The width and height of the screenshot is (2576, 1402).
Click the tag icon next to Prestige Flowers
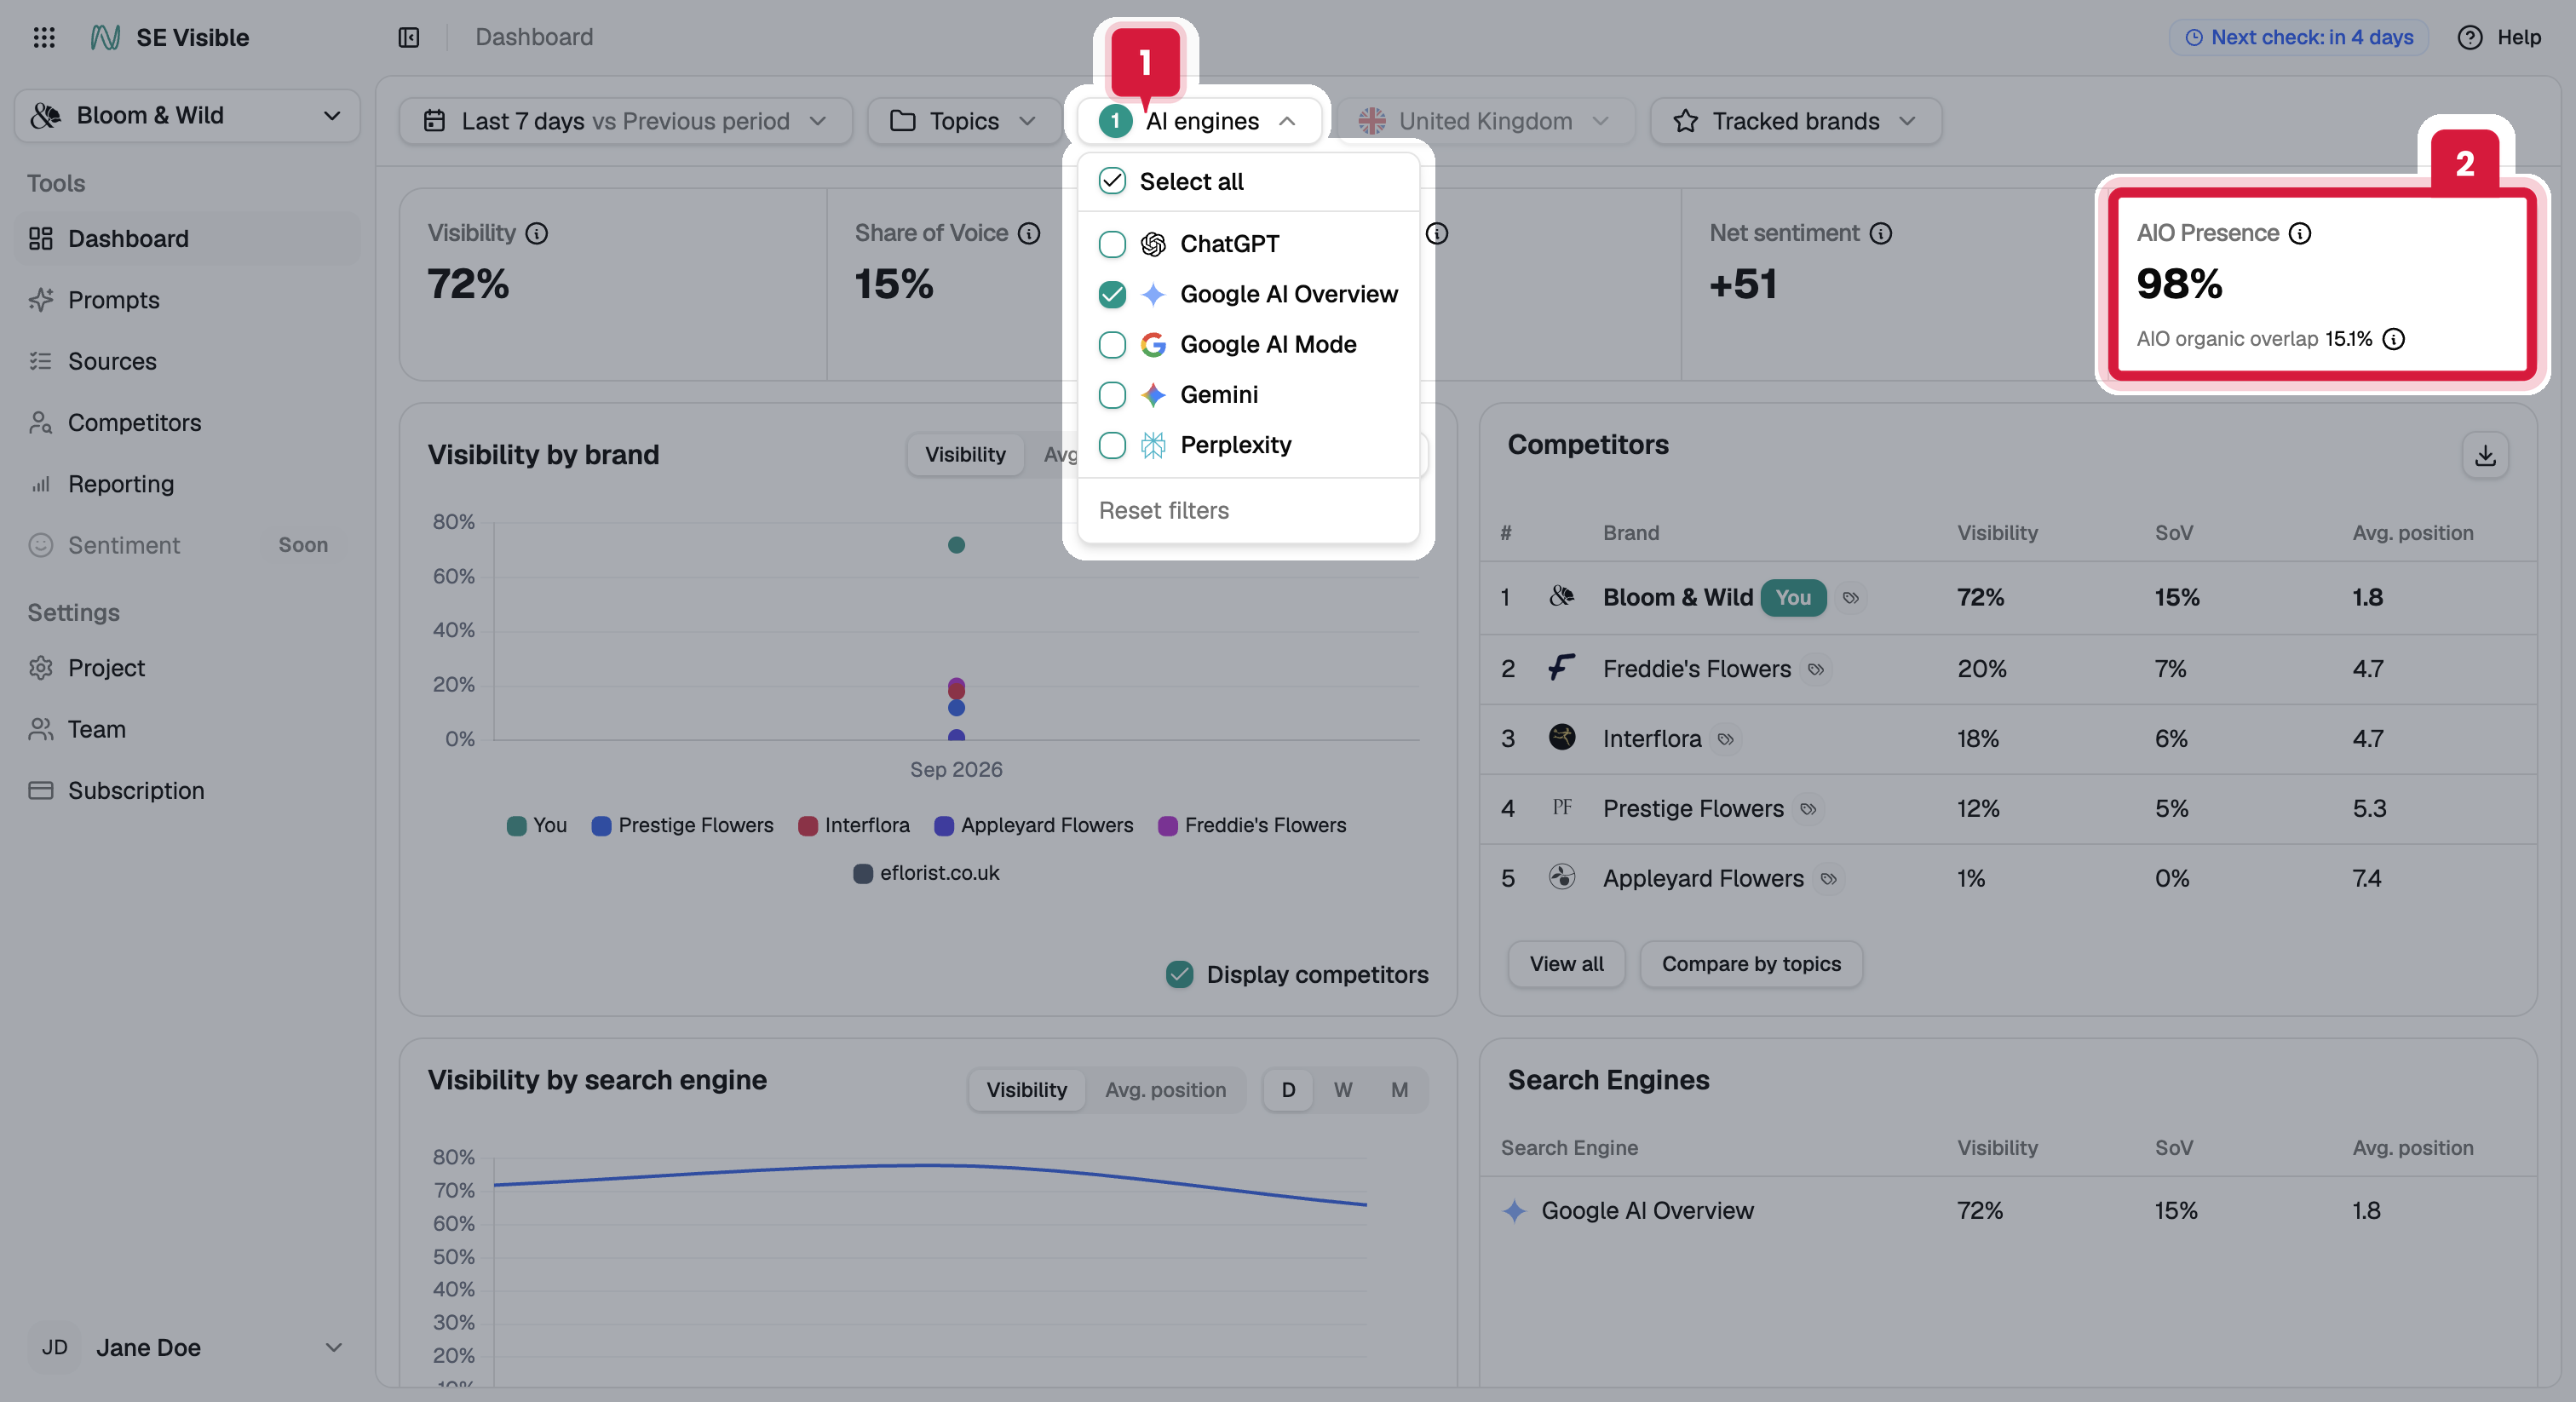[1808, 809]
